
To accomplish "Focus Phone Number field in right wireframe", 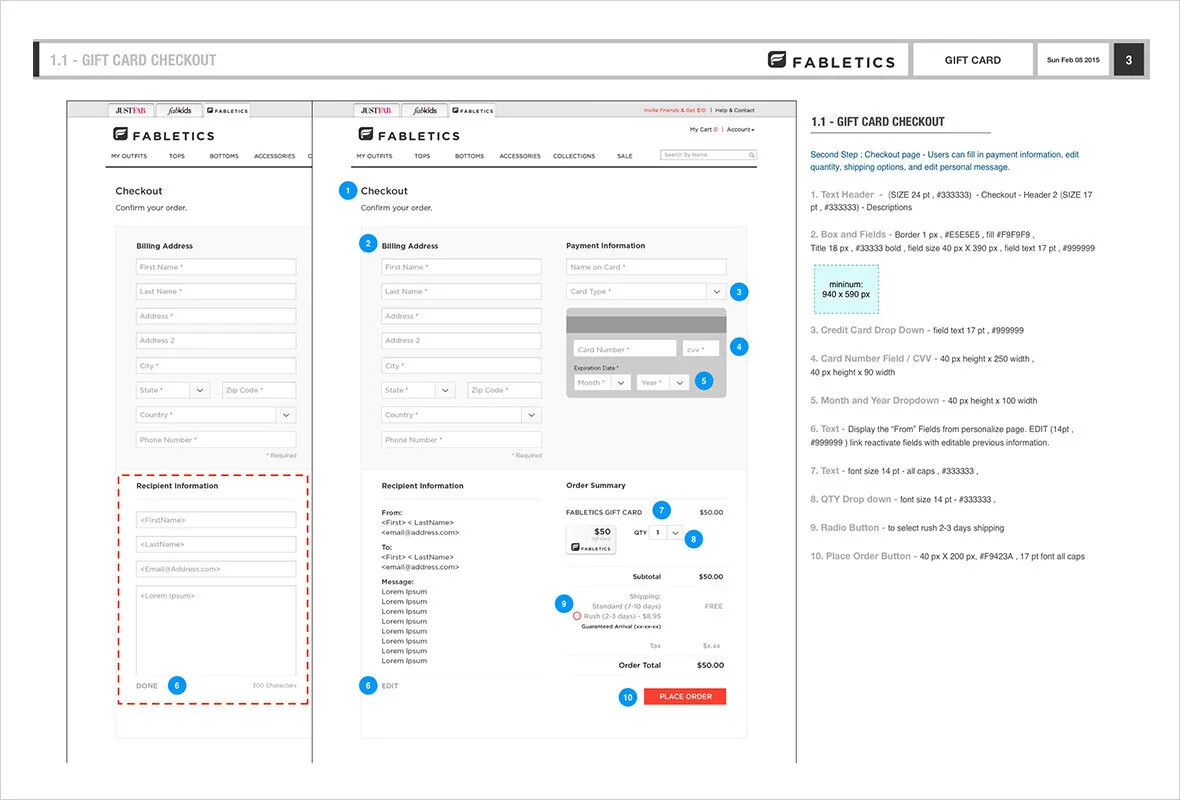I will coord(461,440).
